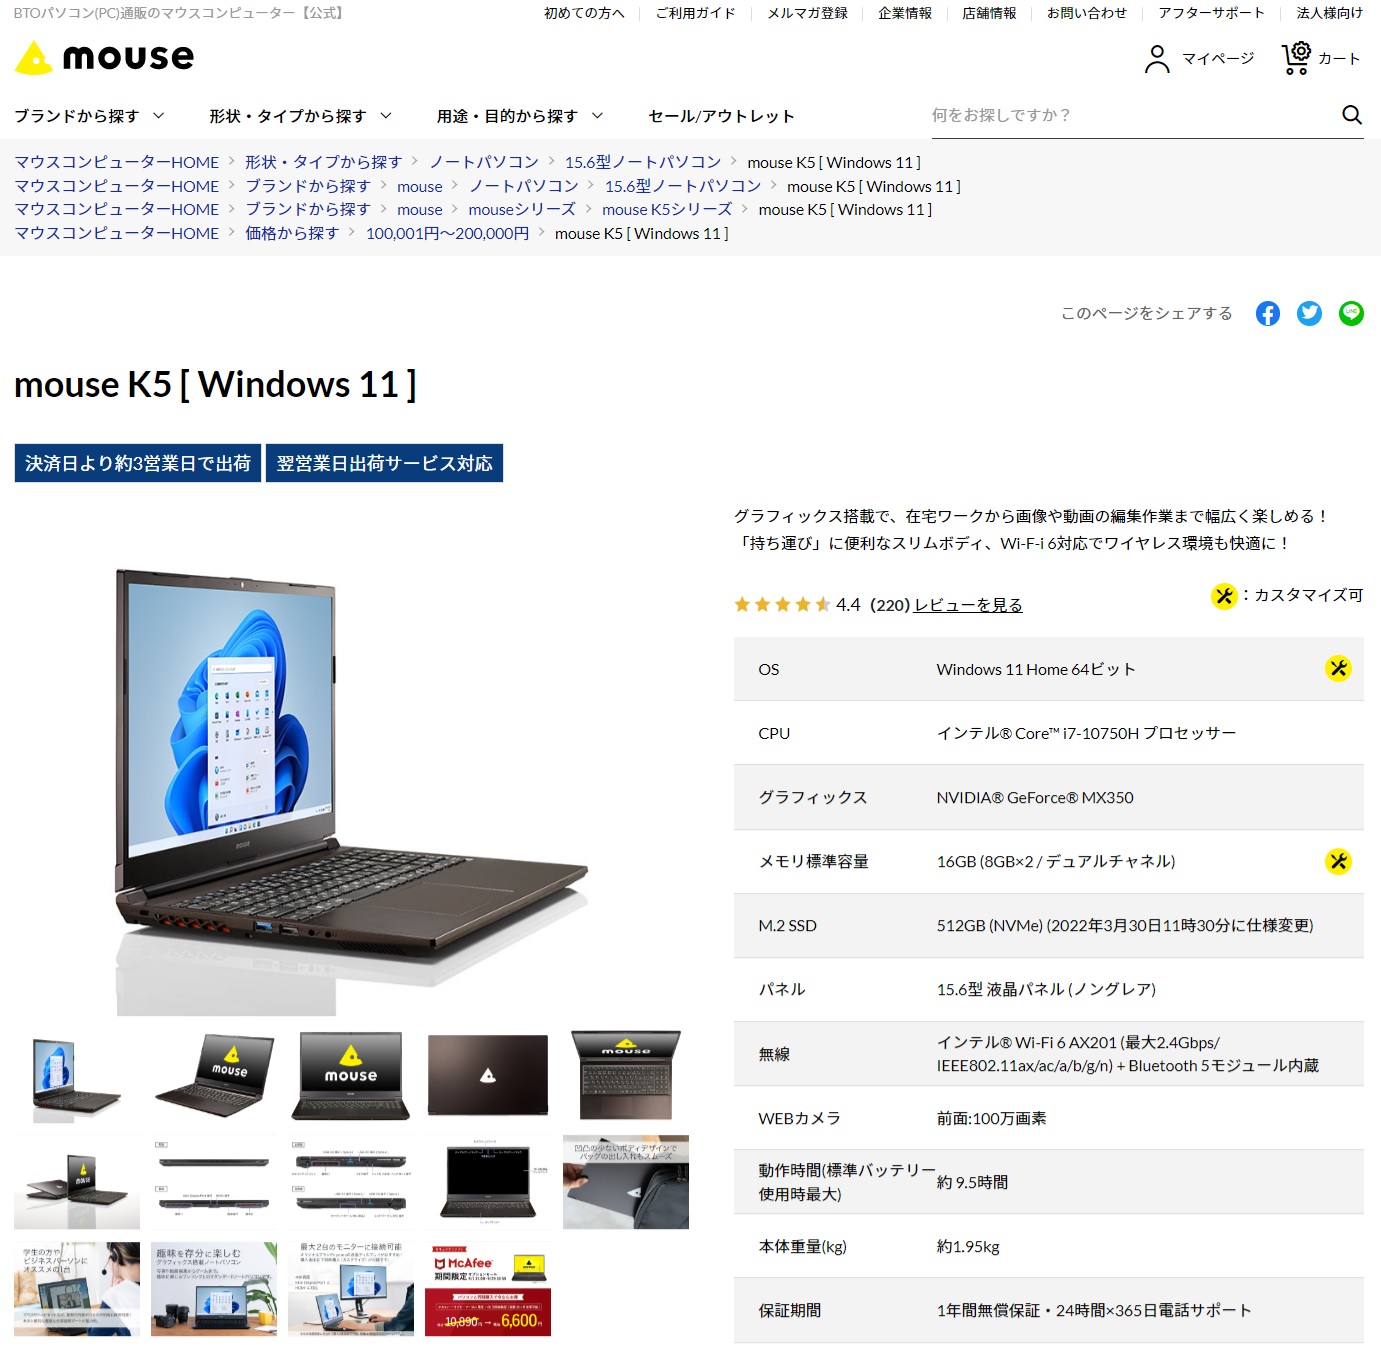Image resolution: width=1381 pixels, height=1353 pixels.
Task: Click 価格から探す breadcrumb link
Action: (292, 233)
